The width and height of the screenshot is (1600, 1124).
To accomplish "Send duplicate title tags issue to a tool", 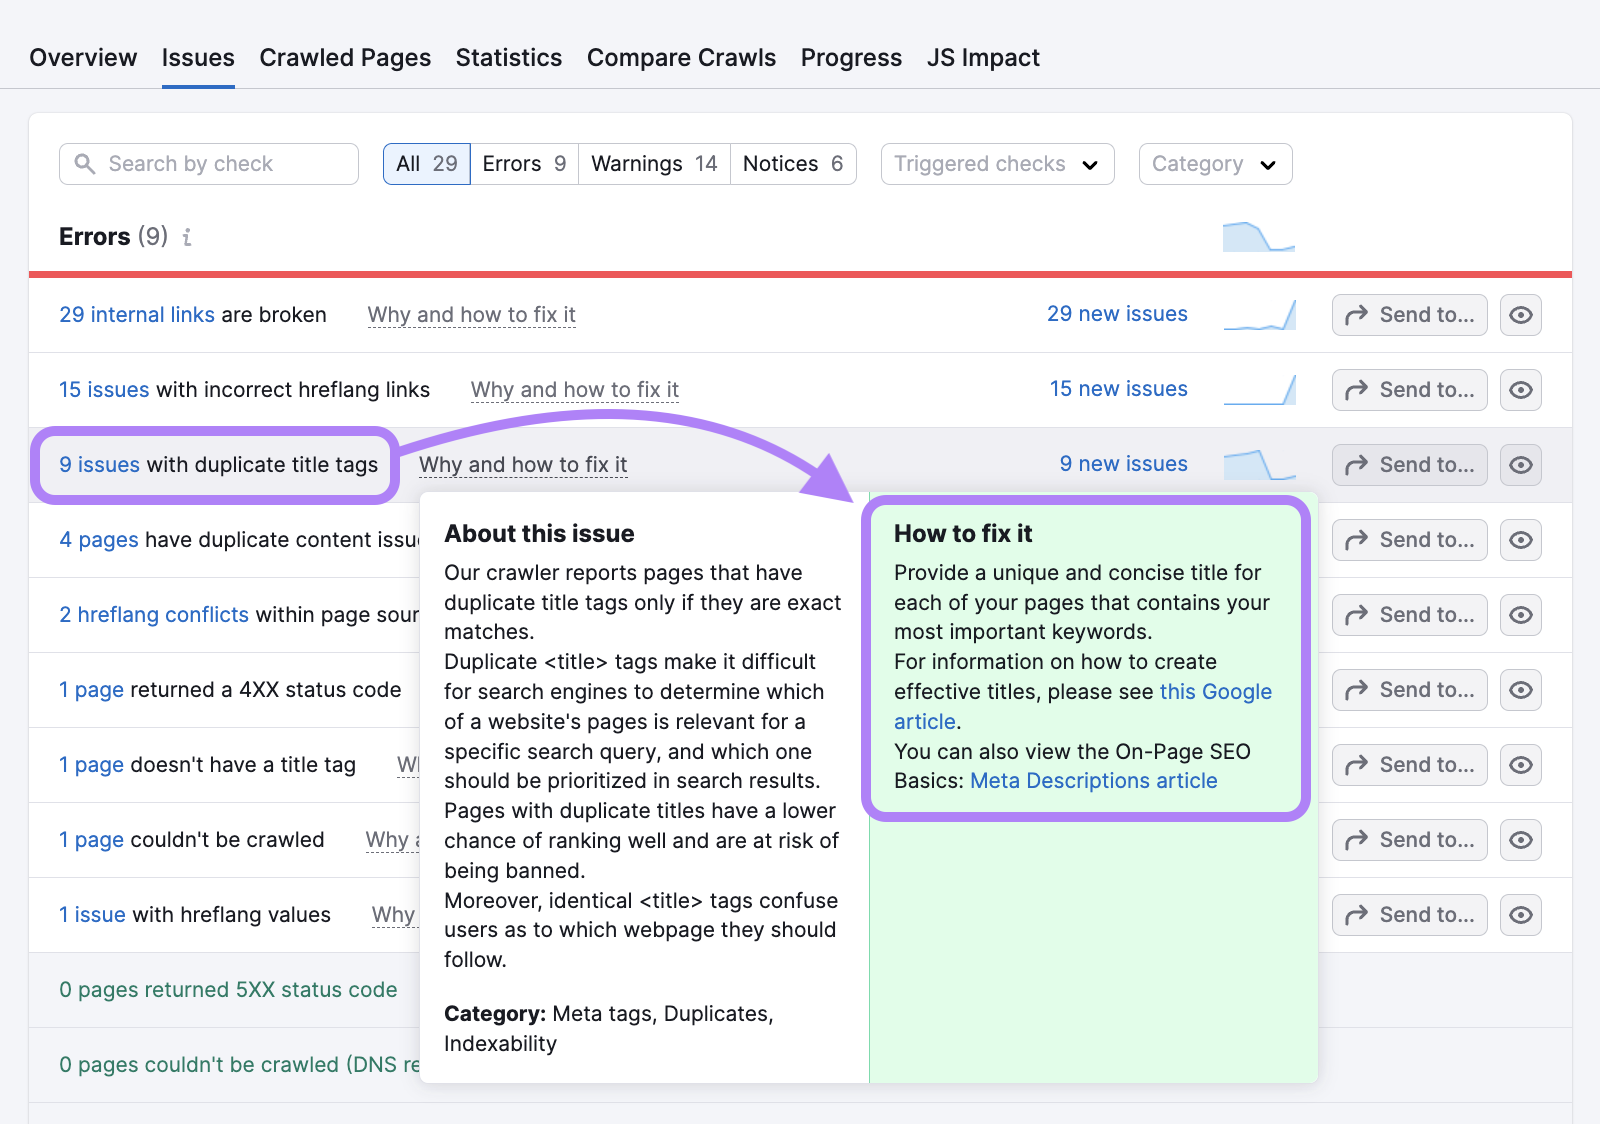I will pos(1409,465).
